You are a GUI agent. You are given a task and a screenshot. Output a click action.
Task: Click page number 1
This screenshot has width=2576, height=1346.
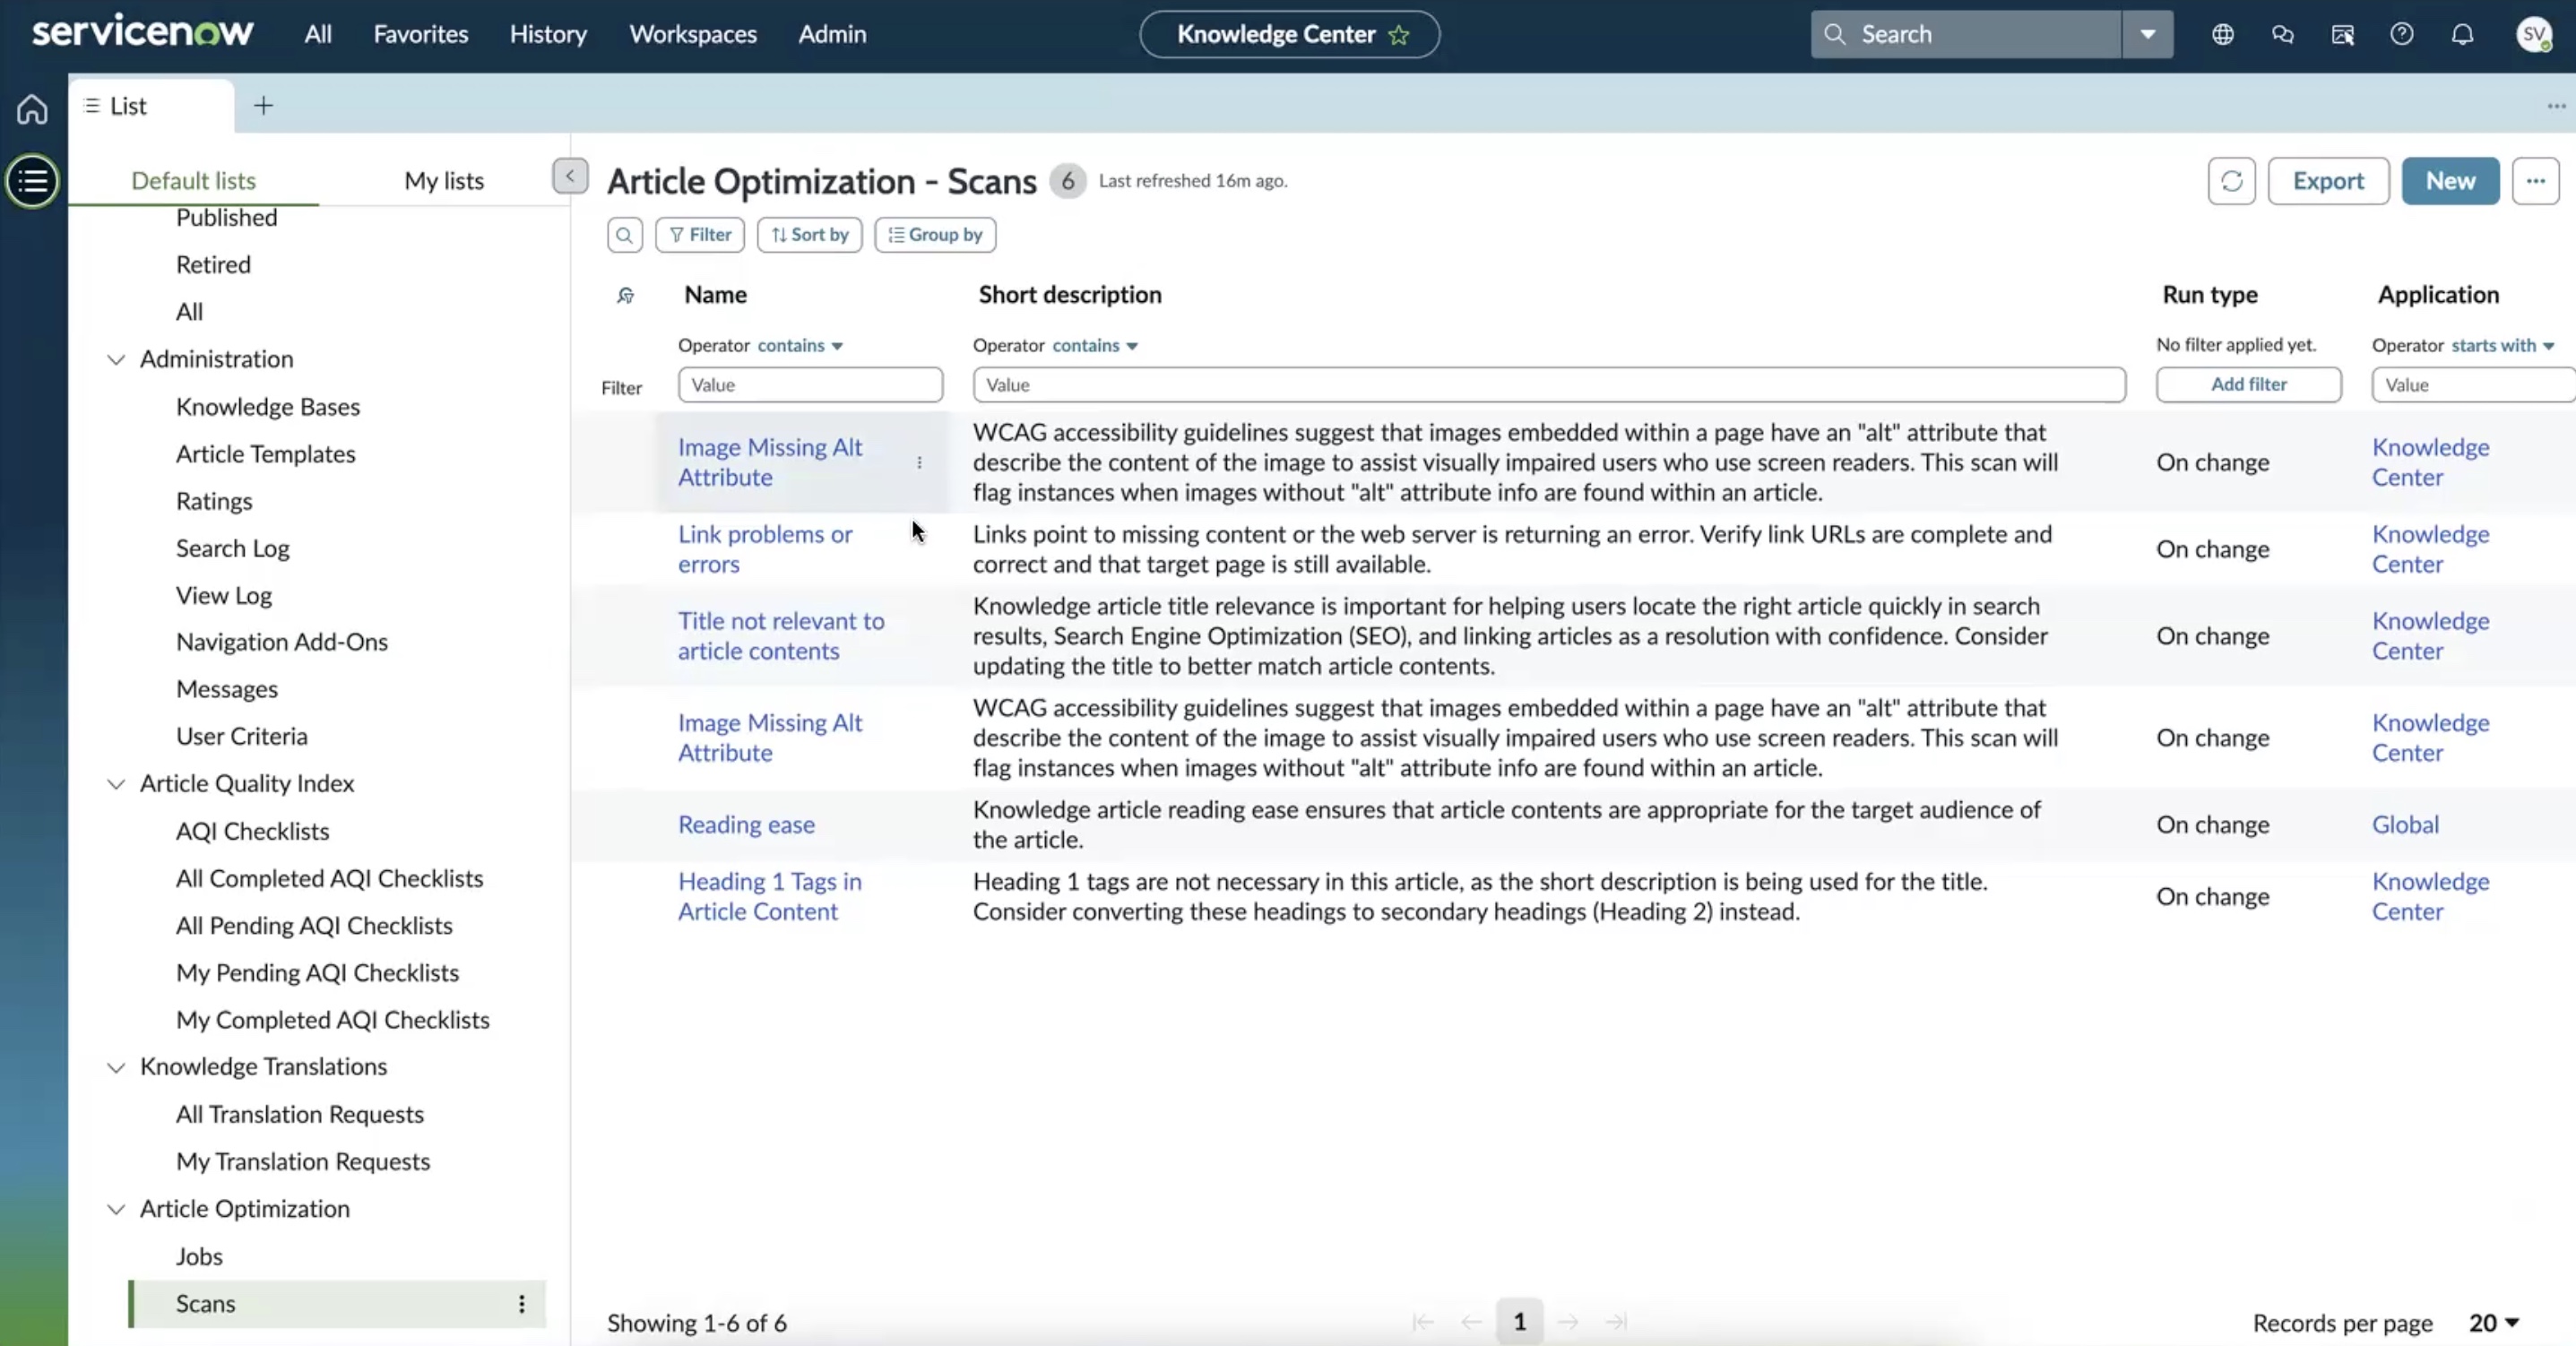(x=1519, y=1322)
